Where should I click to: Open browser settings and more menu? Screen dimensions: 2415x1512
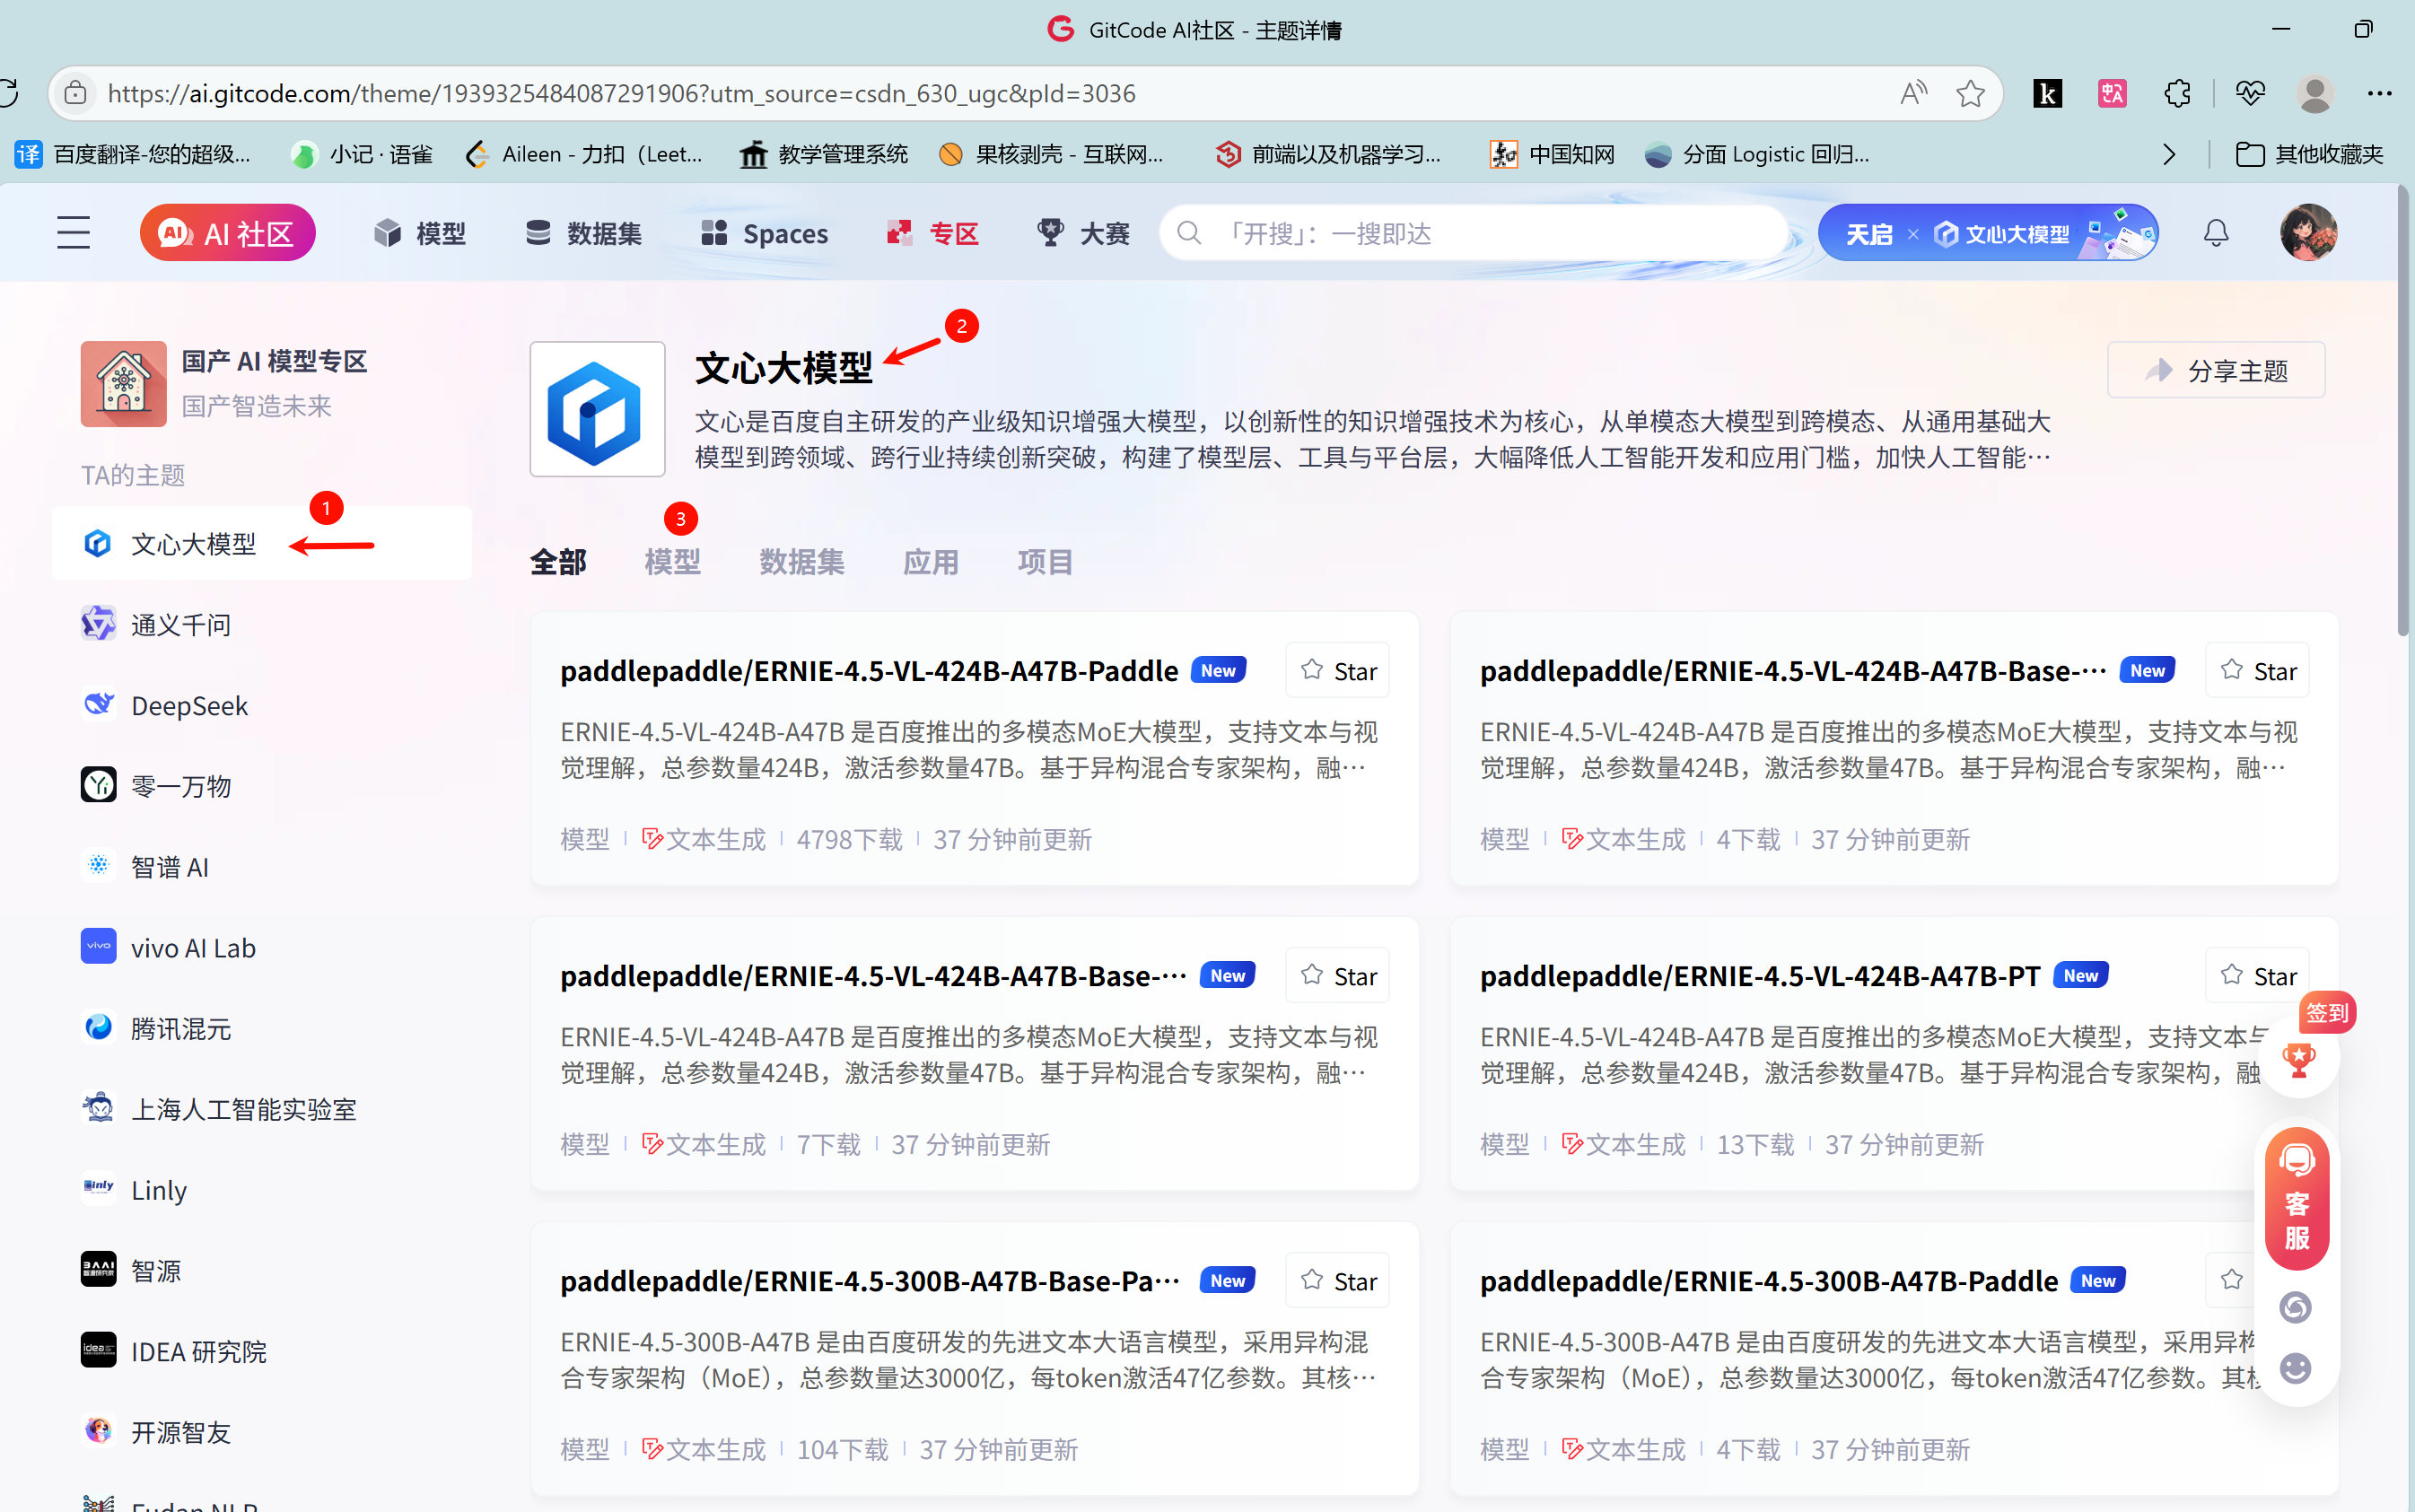pos(2379,93)
